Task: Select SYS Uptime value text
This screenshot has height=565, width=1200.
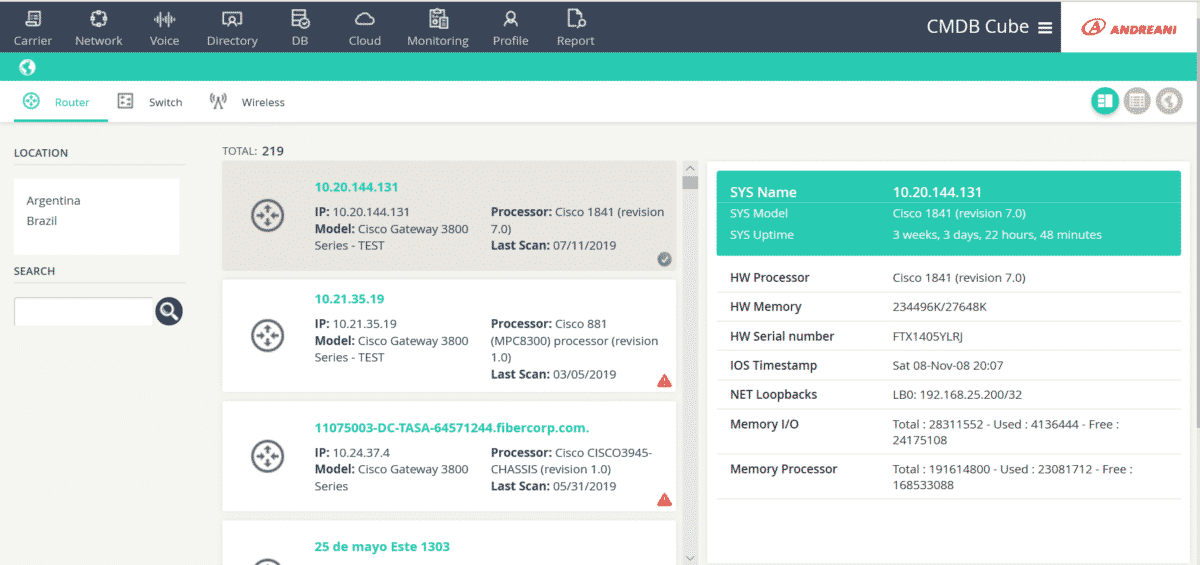Action: click(997, 235)
